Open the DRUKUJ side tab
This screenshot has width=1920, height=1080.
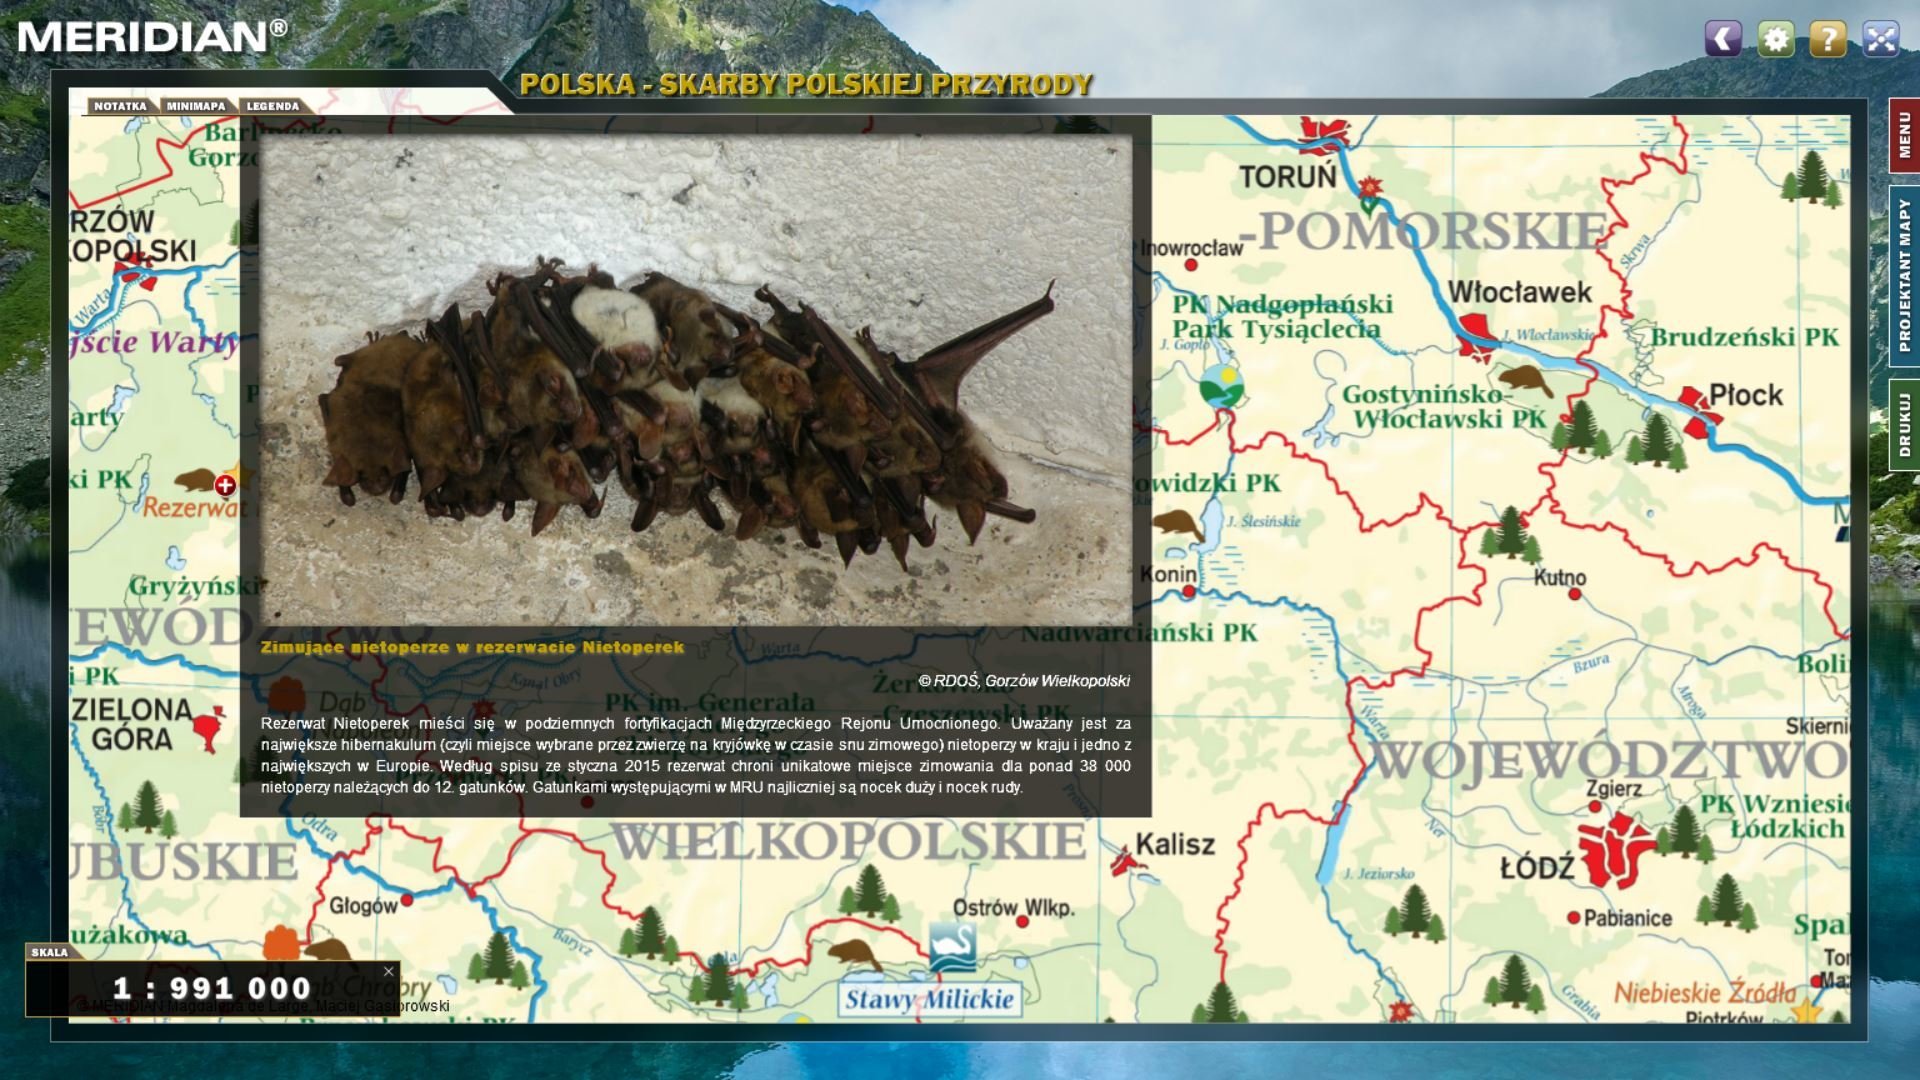tap(1904, 424)
